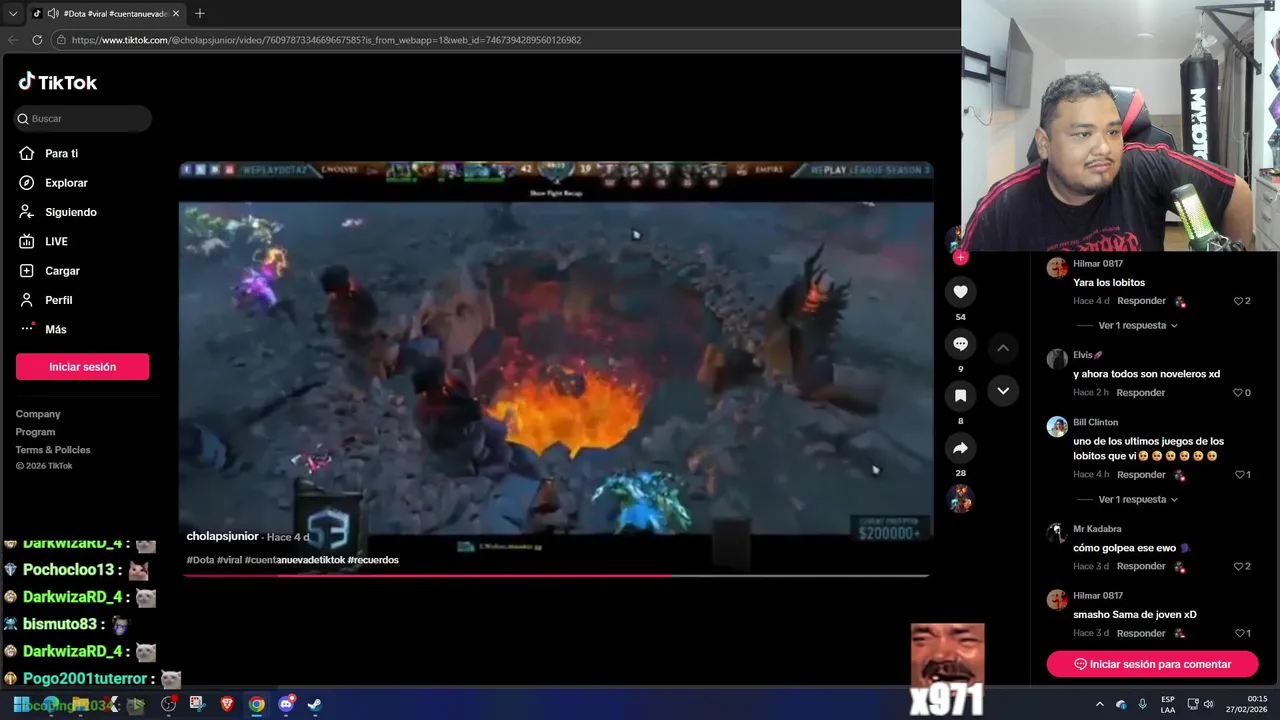
Task: Open Brave browser from the taskbar
Action: 227,704
